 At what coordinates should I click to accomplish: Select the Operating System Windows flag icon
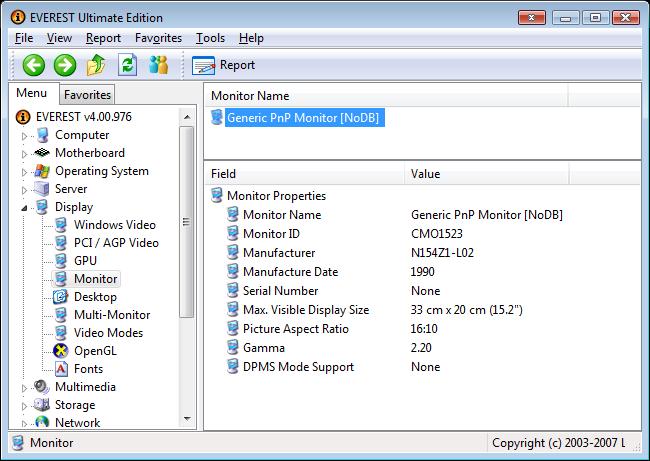(x=42, y=171)
